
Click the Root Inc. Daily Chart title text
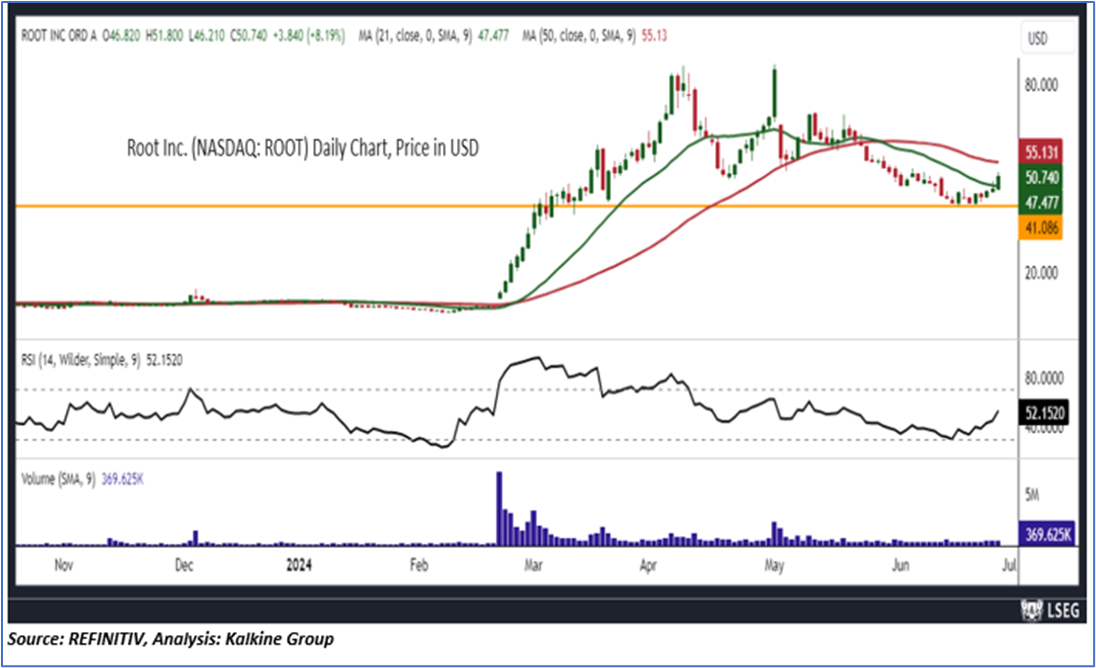(x=303, y=148)
